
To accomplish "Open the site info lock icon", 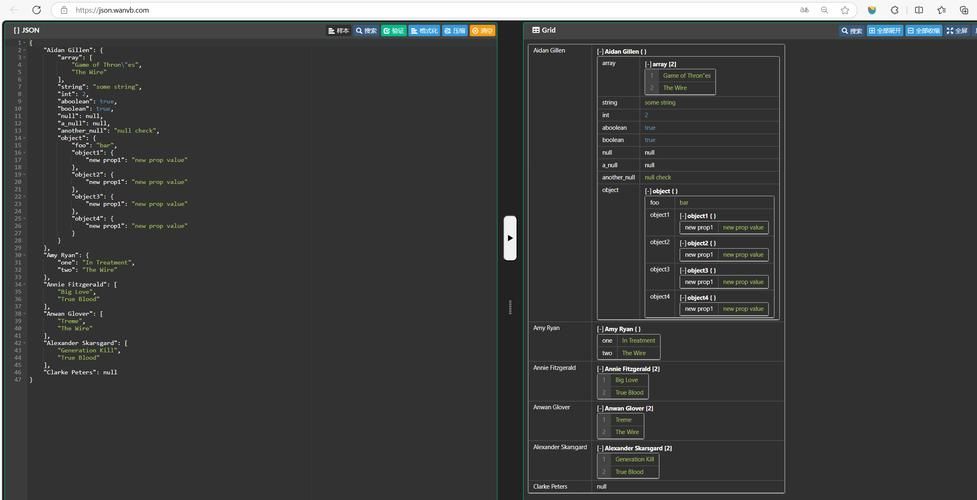I will [x=64, y=10].
